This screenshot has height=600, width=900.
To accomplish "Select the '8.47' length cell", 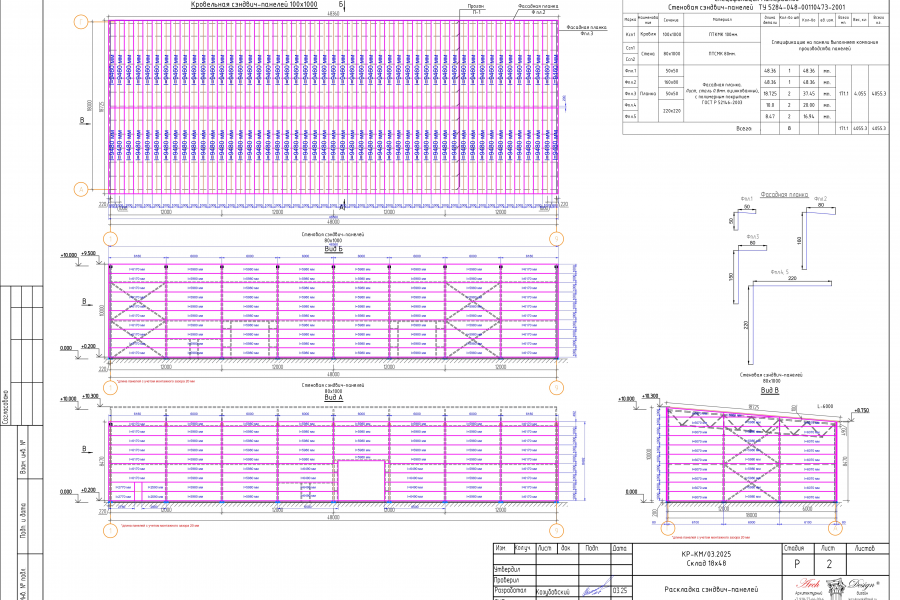I will tap(770, 116).
